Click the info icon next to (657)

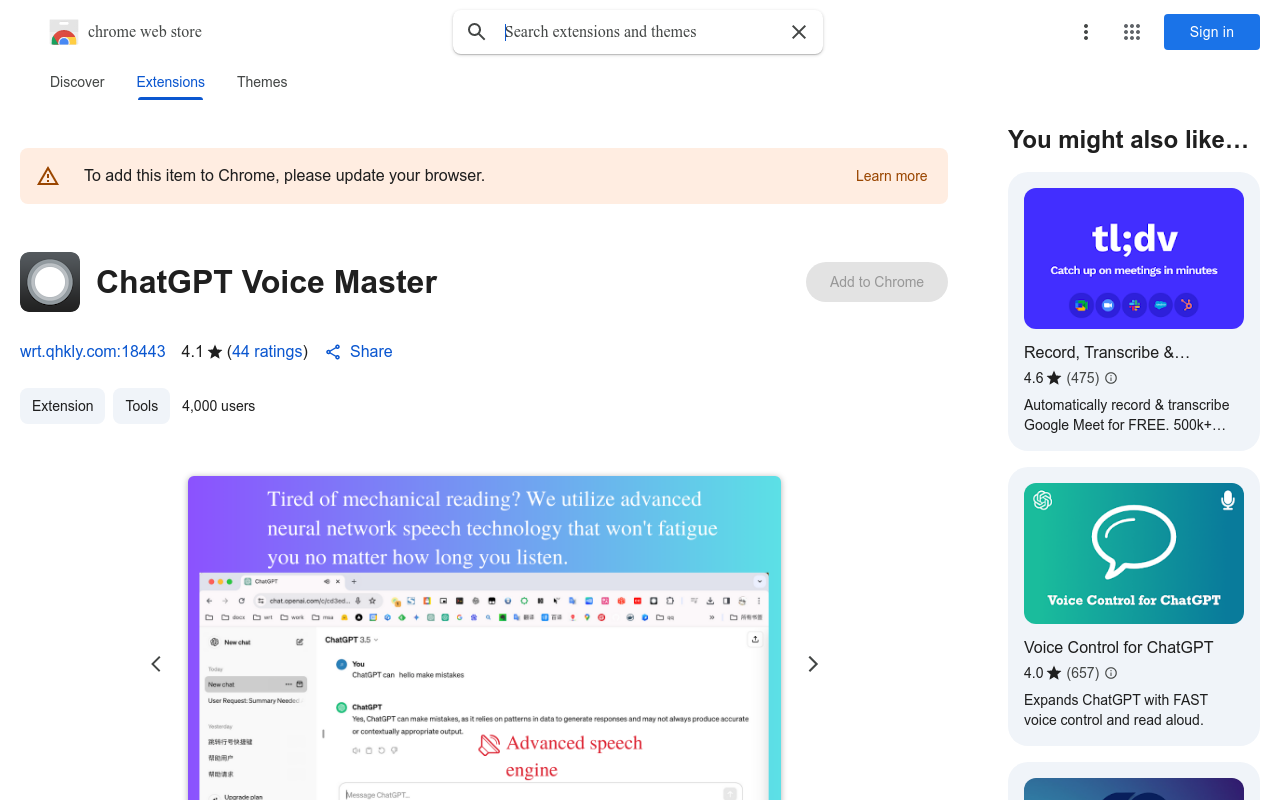pos(1111,673)
